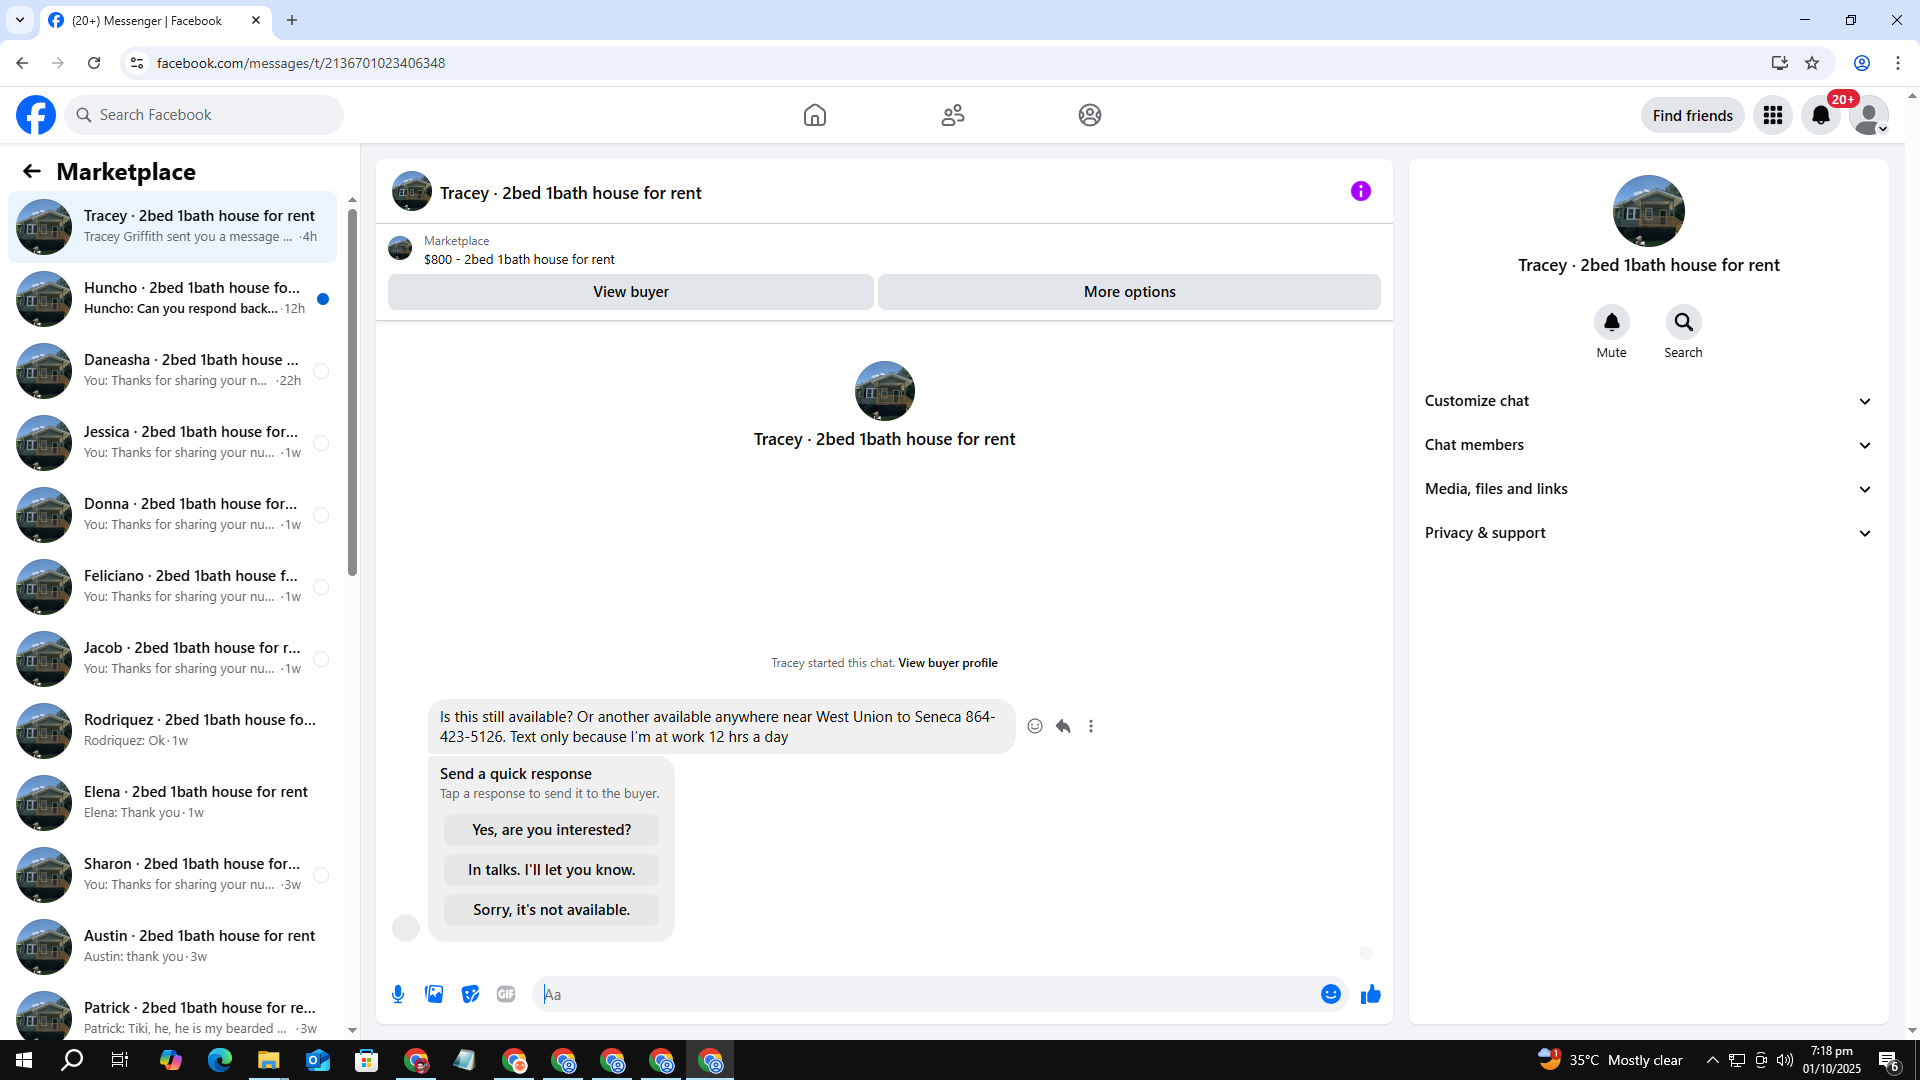Expand the Customize chat section

[x=1648, y=401]
